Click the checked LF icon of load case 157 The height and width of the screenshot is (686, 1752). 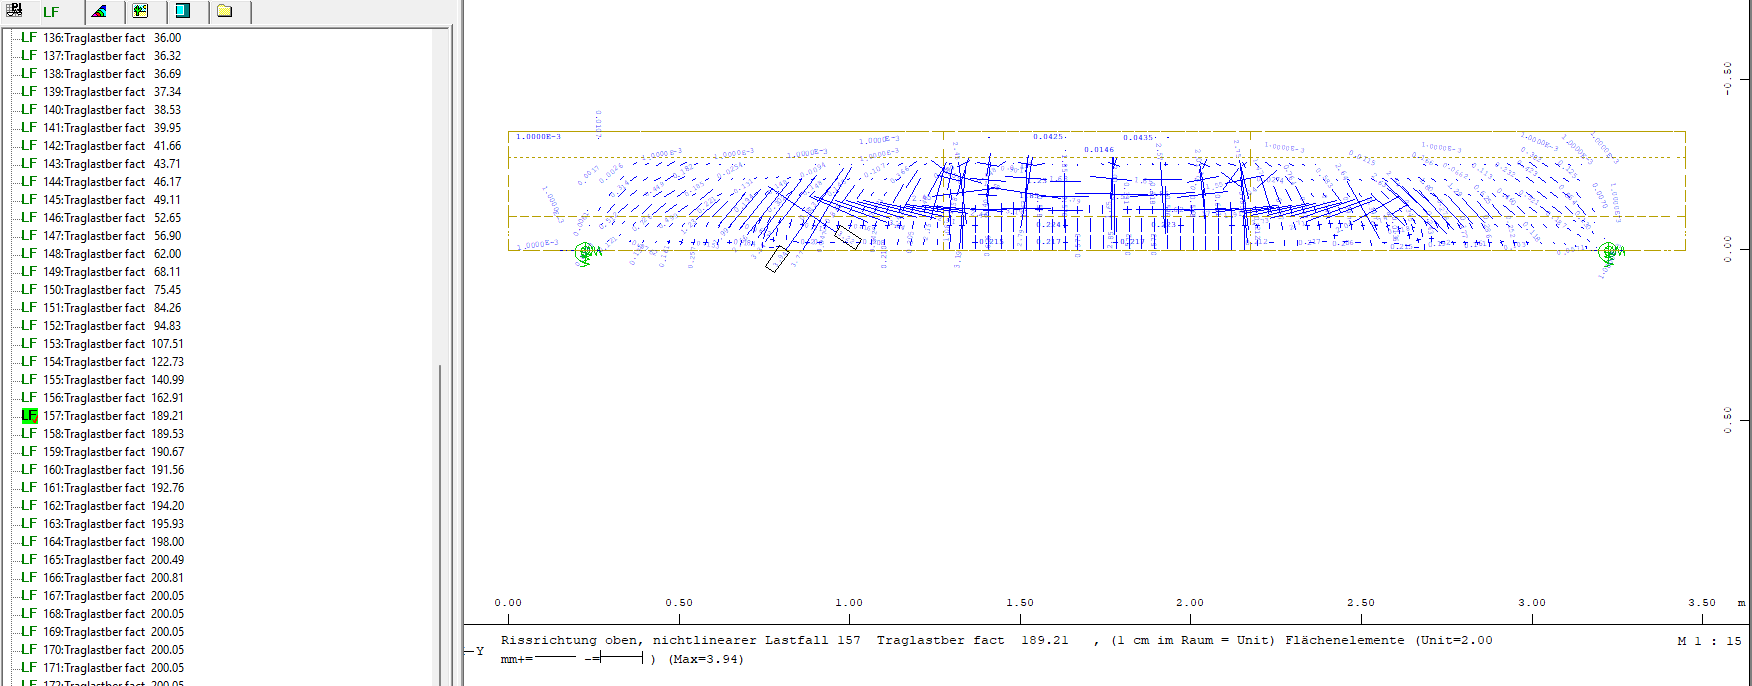coord(29,416)
